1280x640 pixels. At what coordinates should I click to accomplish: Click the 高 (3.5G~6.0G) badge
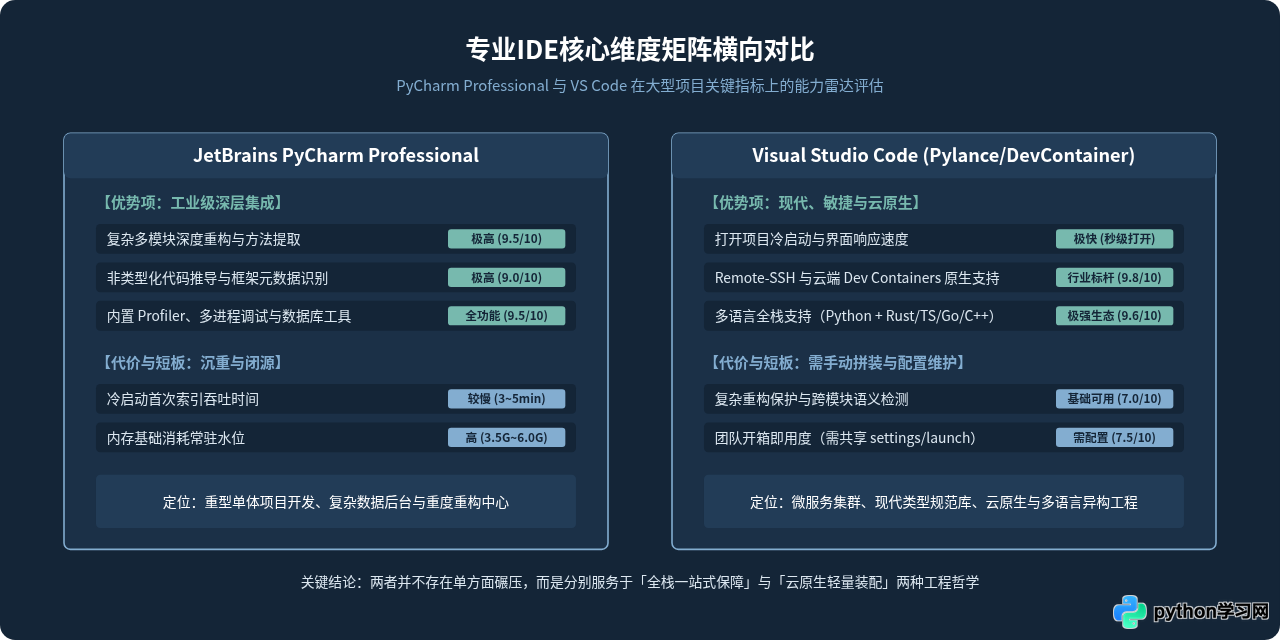coord(506,438)
